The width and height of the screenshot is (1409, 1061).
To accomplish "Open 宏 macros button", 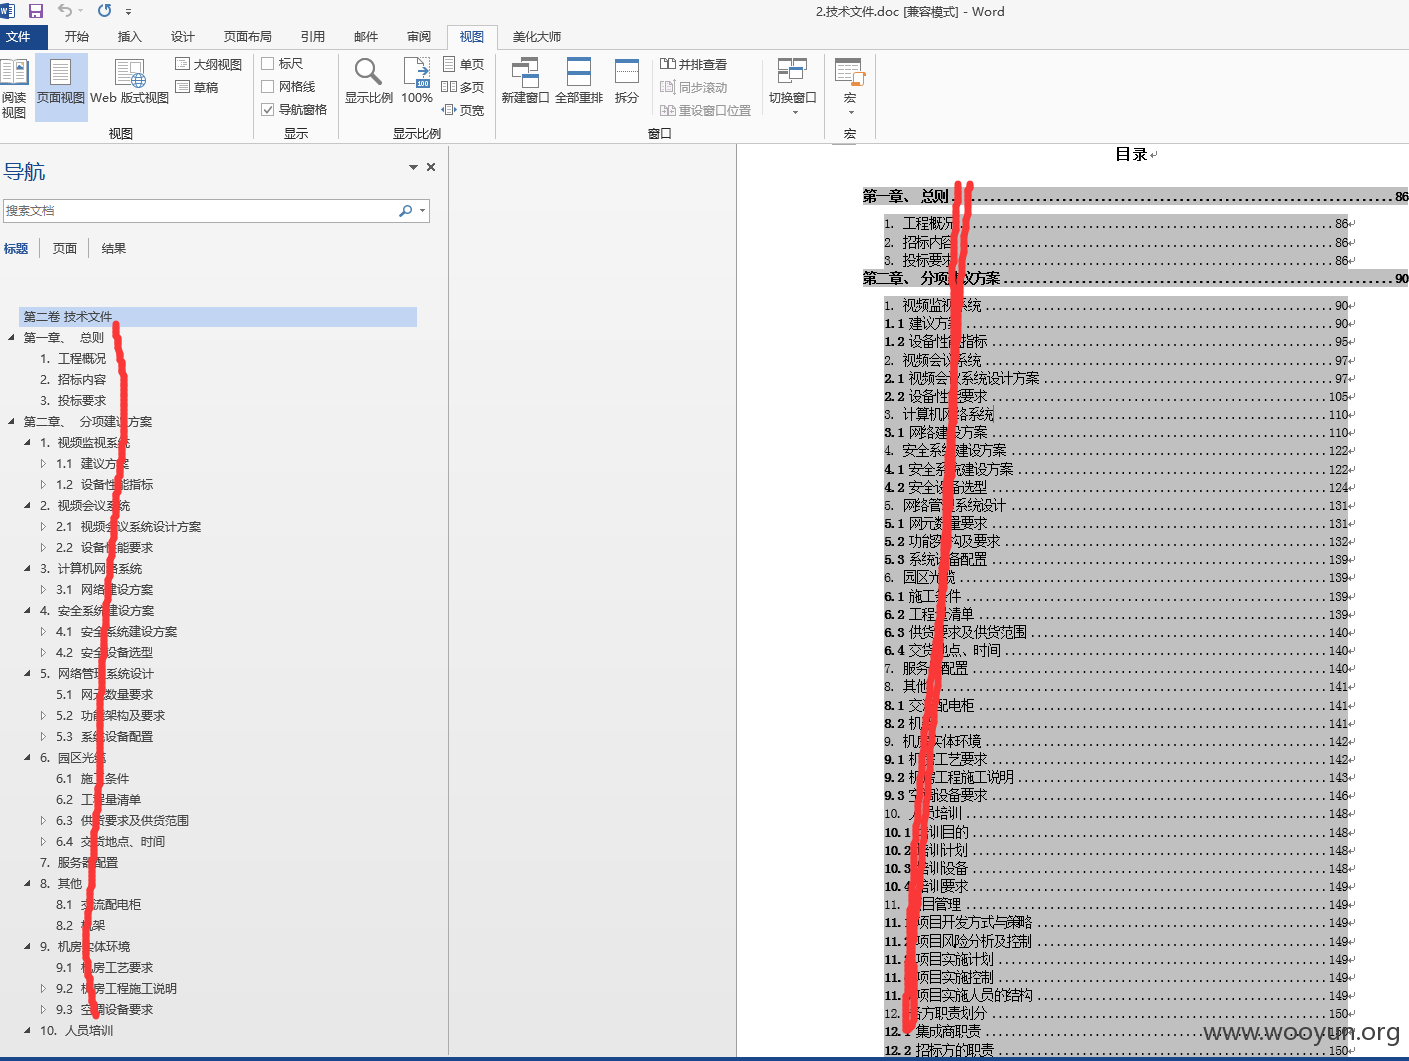I will coord(850,86).
